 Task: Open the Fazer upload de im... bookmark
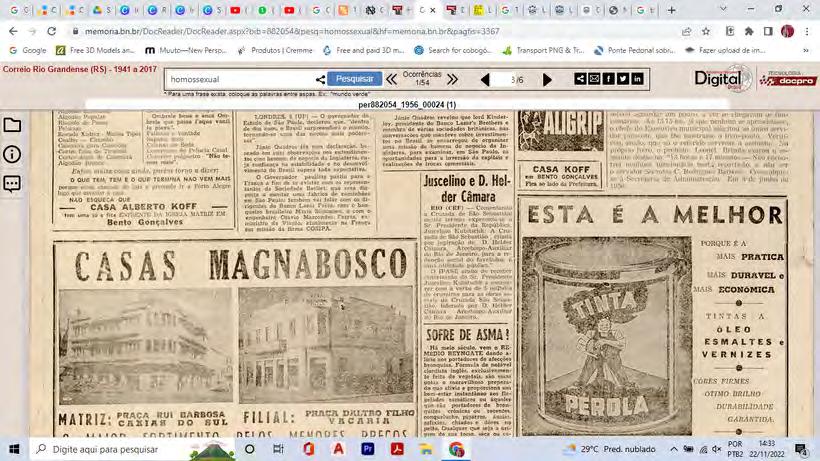coord(725,50)
